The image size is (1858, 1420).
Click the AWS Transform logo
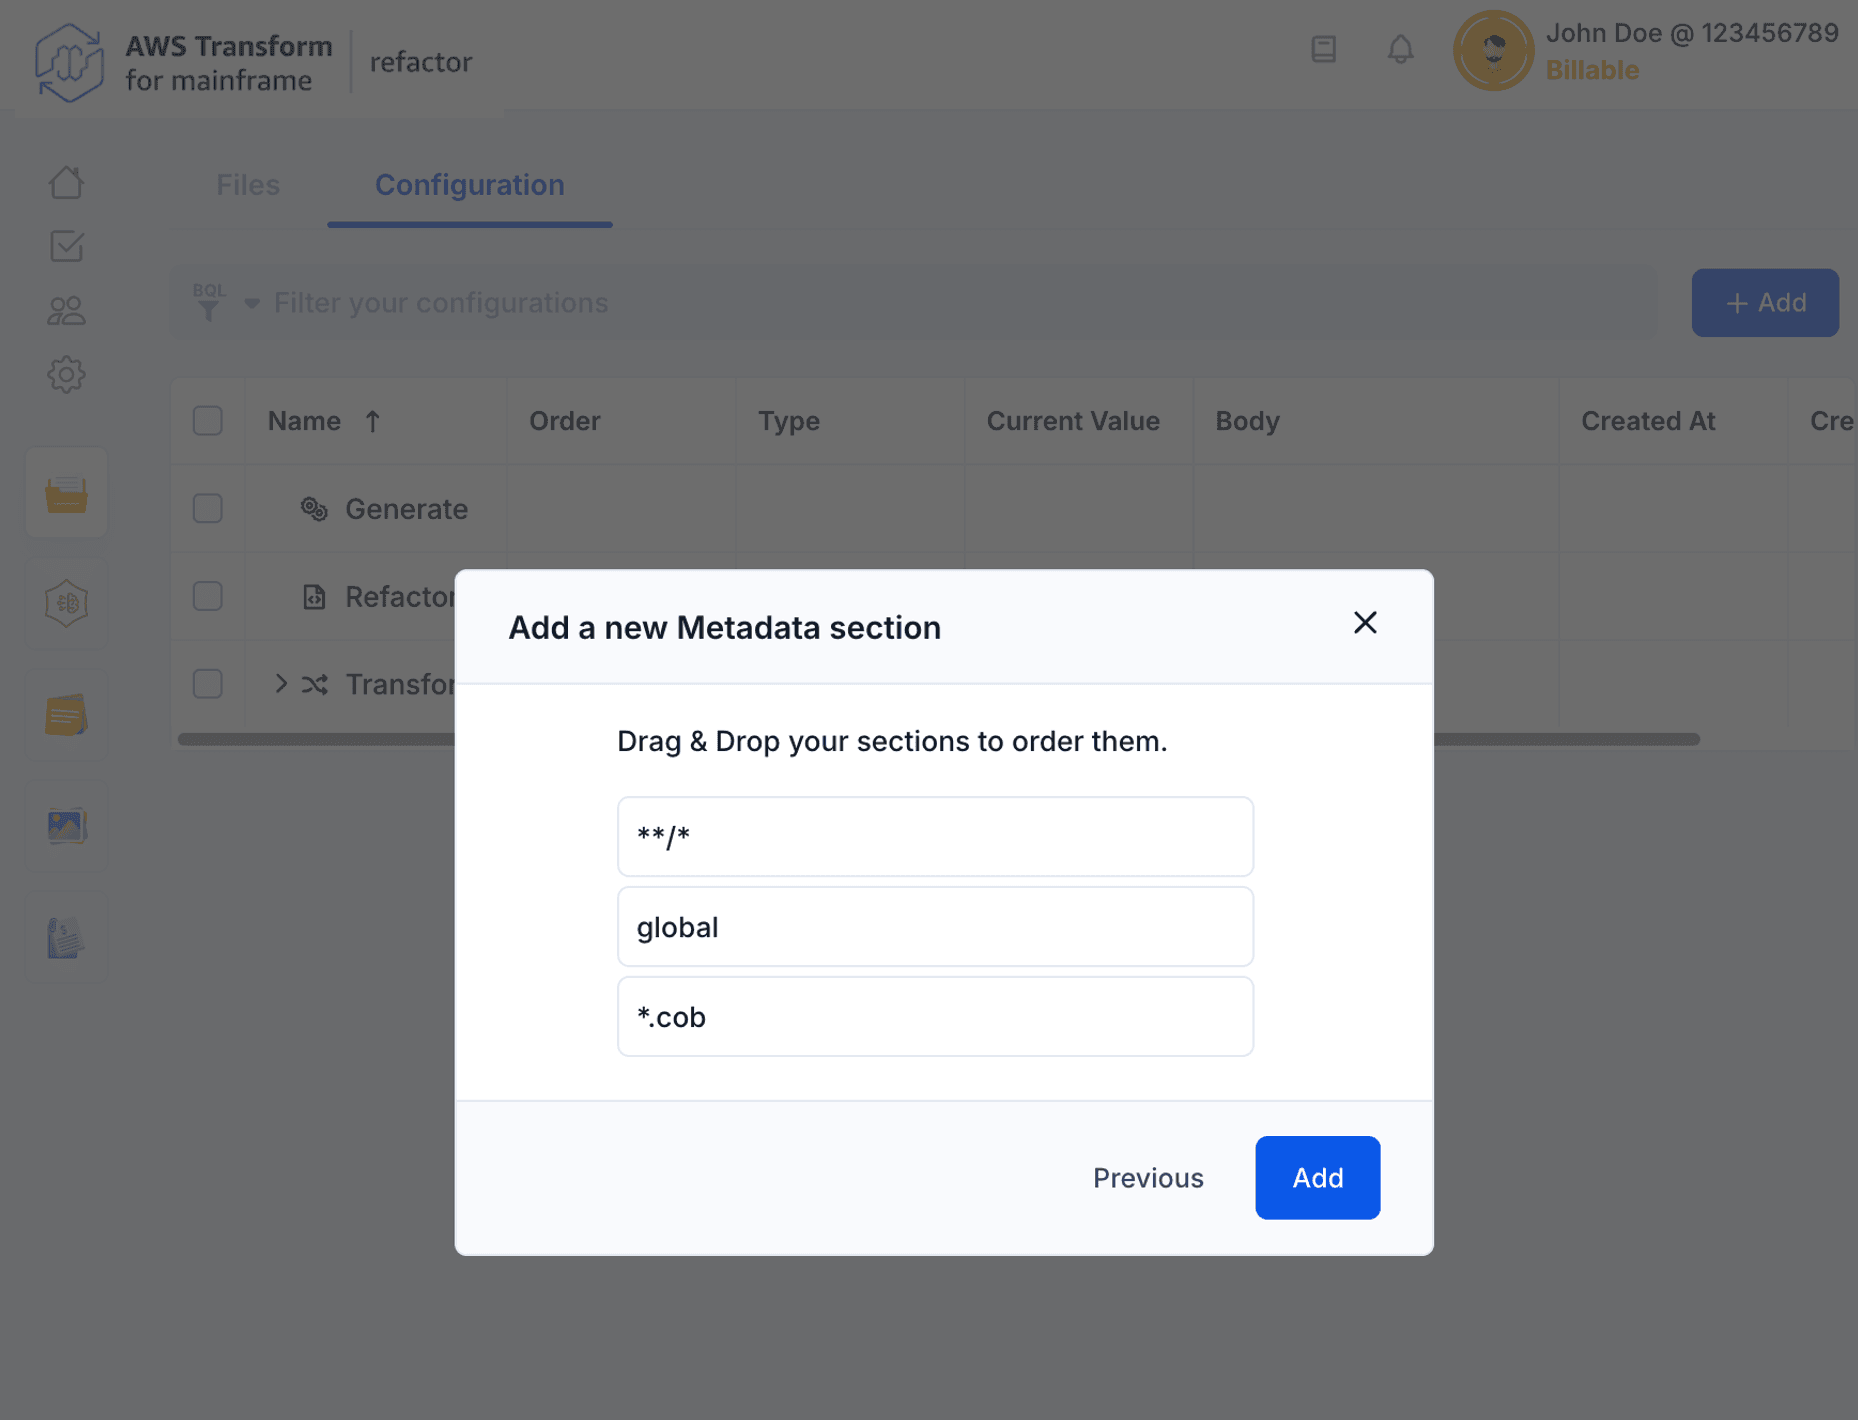pos(69,62)
